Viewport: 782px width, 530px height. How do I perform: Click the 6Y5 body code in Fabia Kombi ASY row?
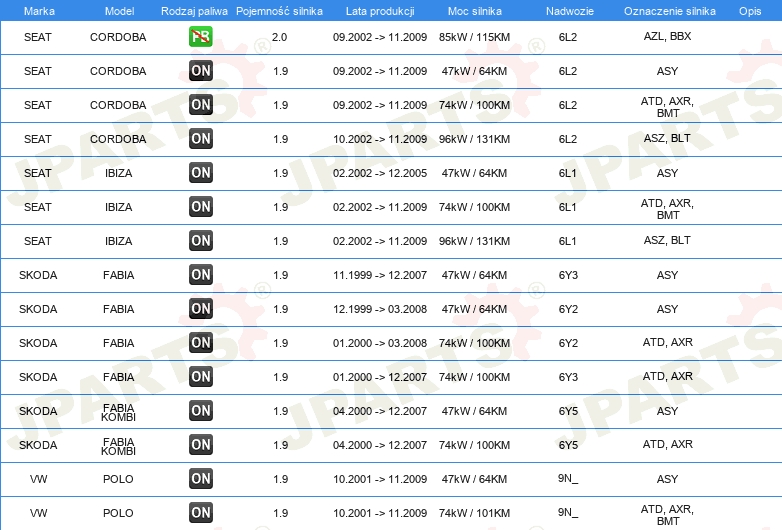(568, 411)
